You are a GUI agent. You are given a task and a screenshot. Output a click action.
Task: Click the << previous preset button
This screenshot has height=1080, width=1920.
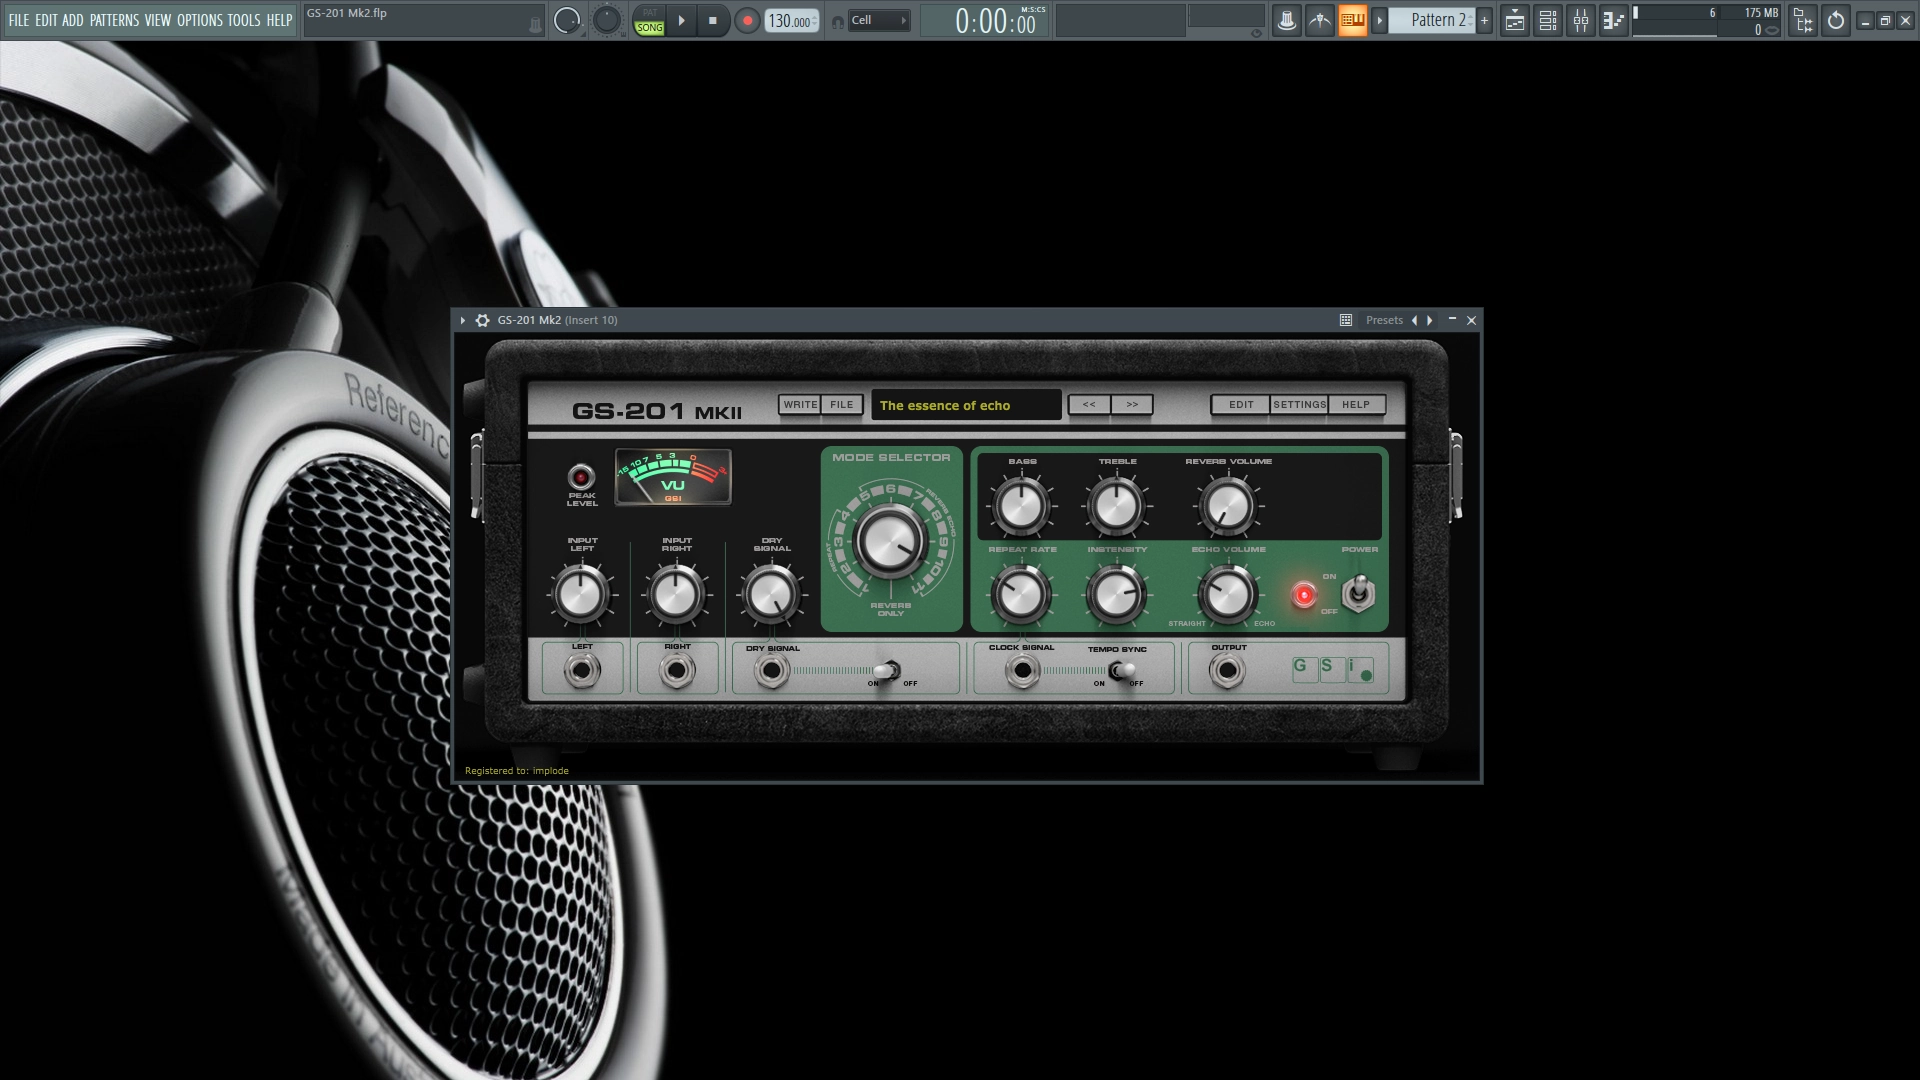point(1089,405)
